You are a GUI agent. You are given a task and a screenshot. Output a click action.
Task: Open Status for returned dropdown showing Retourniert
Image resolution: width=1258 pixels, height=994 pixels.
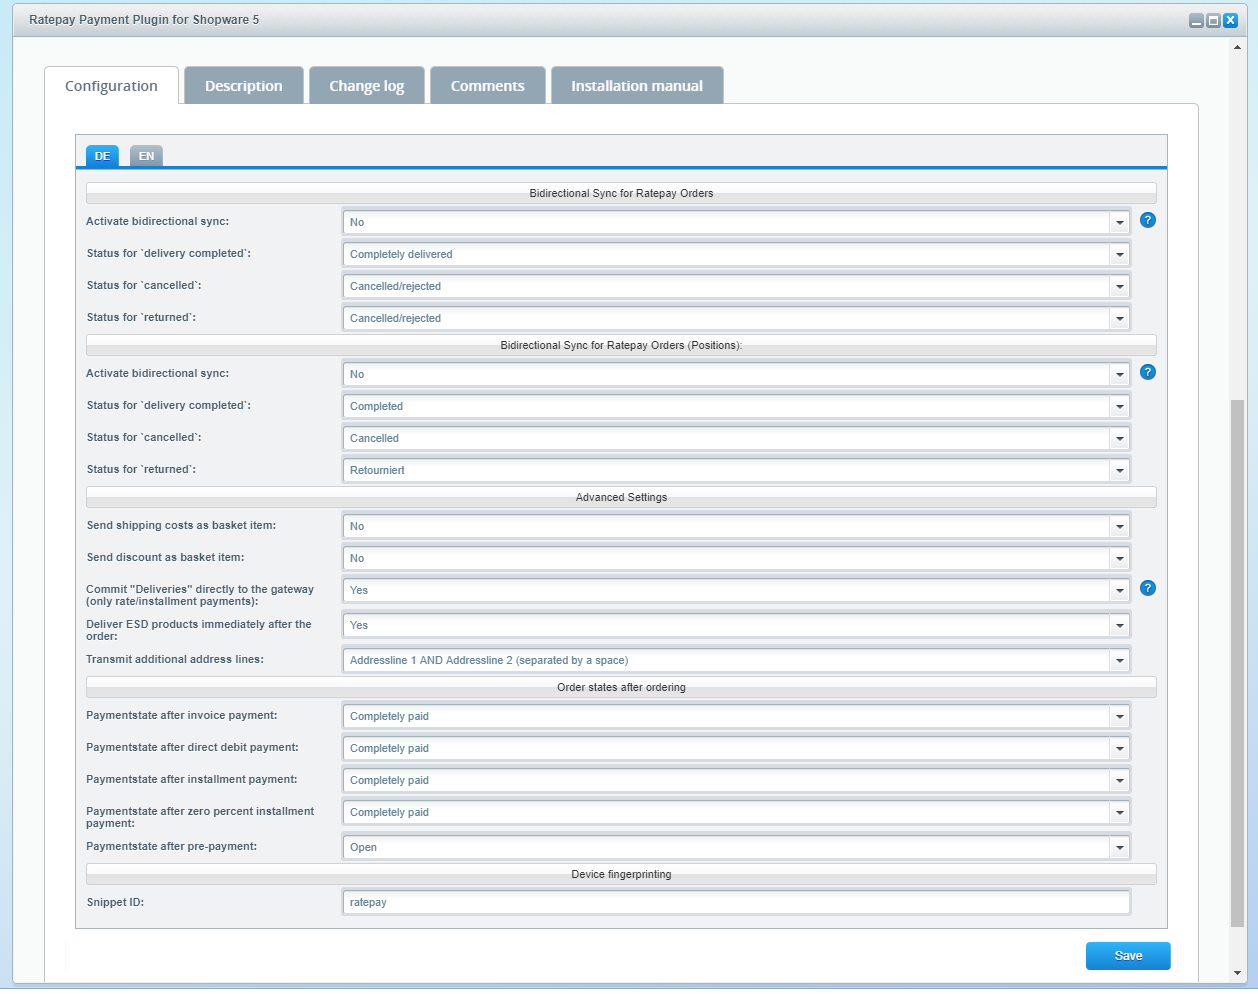pos(1119,471)
